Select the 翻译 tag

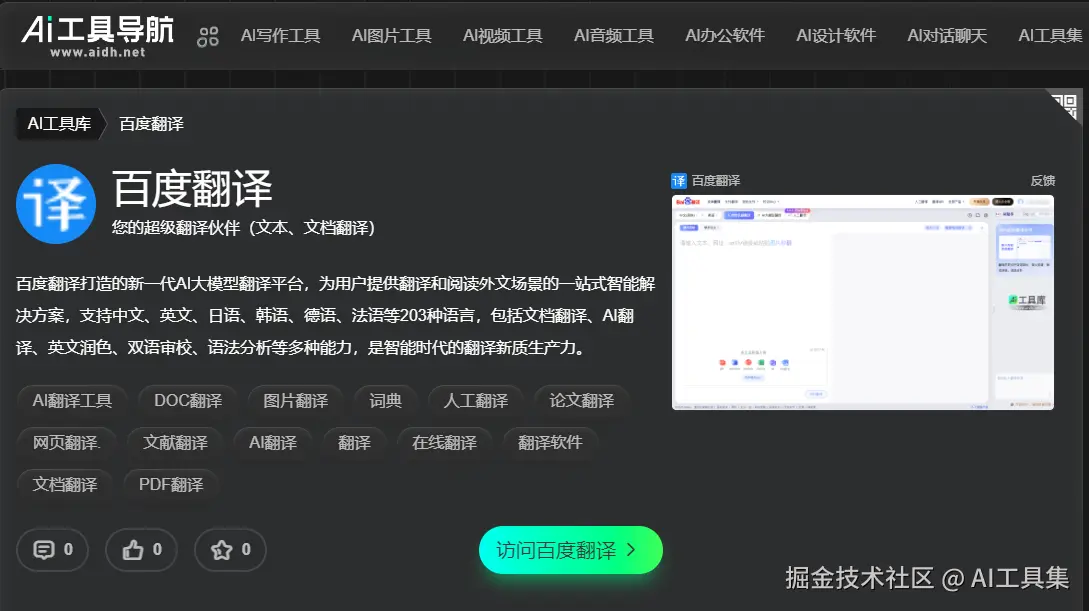[x=354, y=442]
